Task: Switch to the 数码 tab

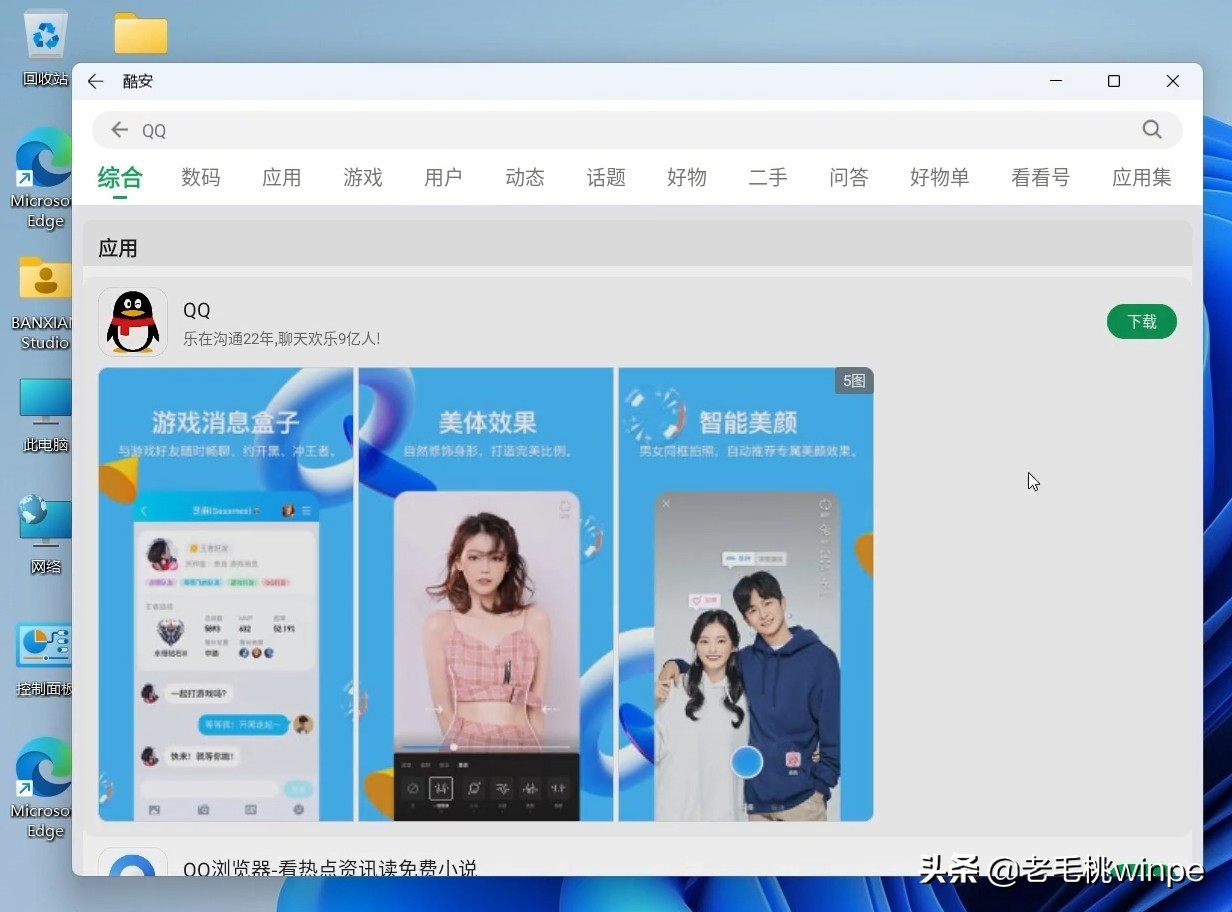Action: point(201,178)
